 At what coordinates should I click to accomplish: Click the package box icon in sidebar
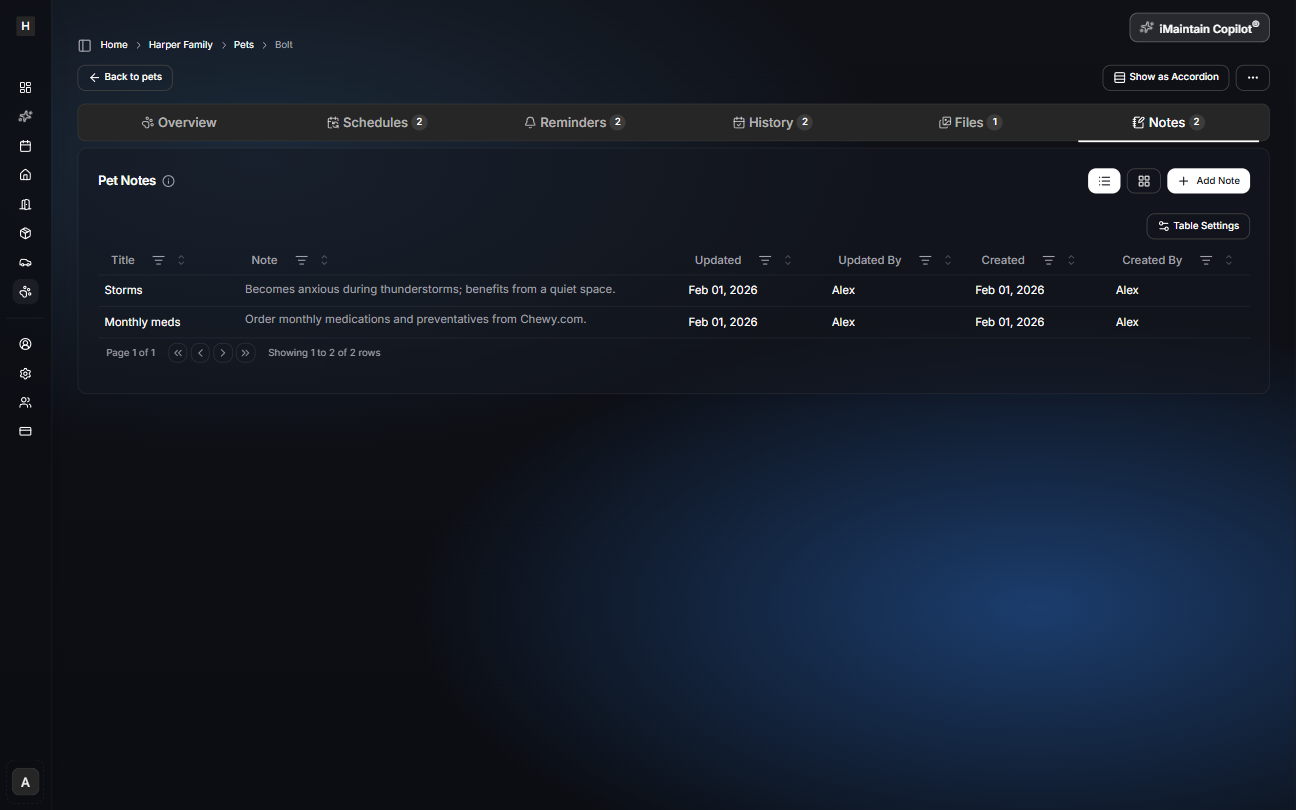pos(26,233)
